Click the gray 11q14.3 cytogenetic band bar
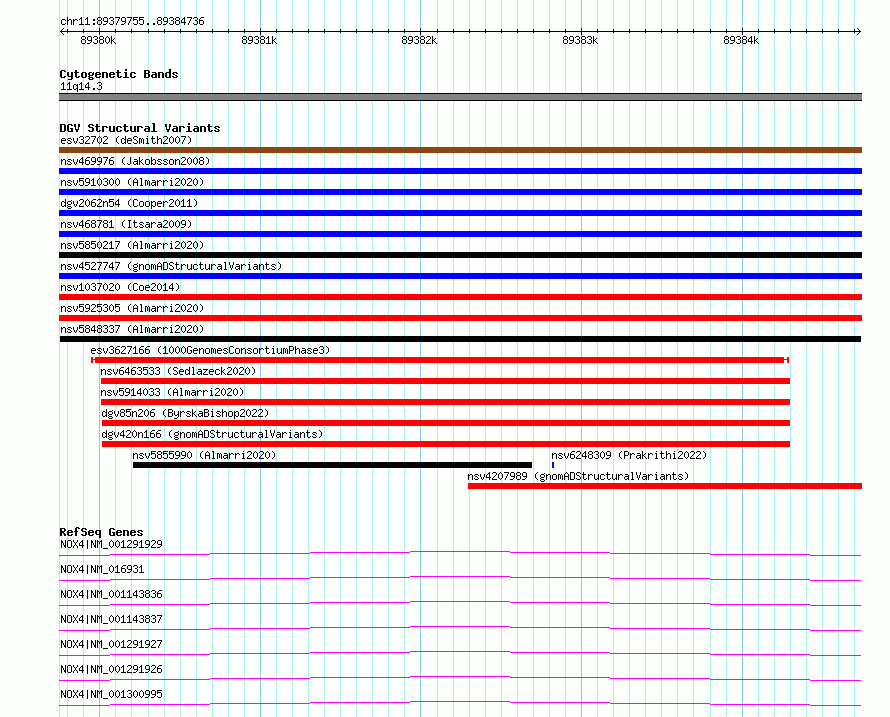 click(460, 97)
